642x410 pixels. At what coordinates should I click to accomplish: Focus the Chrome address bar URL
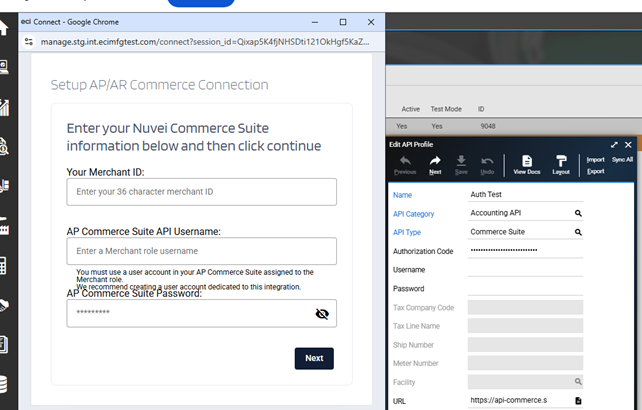click(x=205, y=42)
